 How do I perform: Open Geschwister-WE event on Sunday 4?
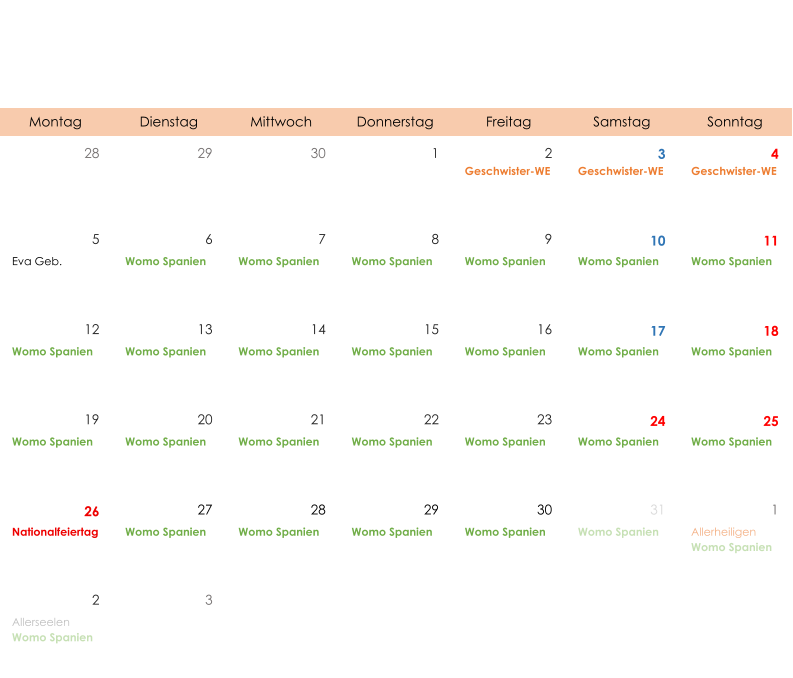tap(733, 171)
